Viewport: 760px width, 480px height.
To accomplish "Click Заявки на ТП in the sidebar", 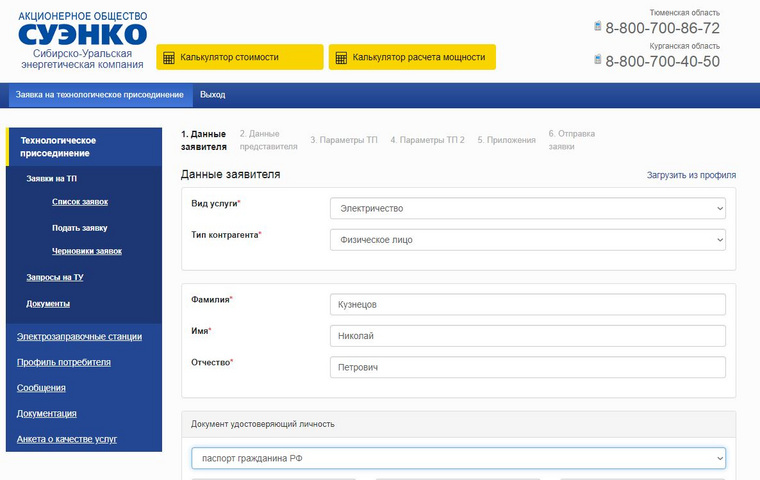I will [x=51, y=179].
